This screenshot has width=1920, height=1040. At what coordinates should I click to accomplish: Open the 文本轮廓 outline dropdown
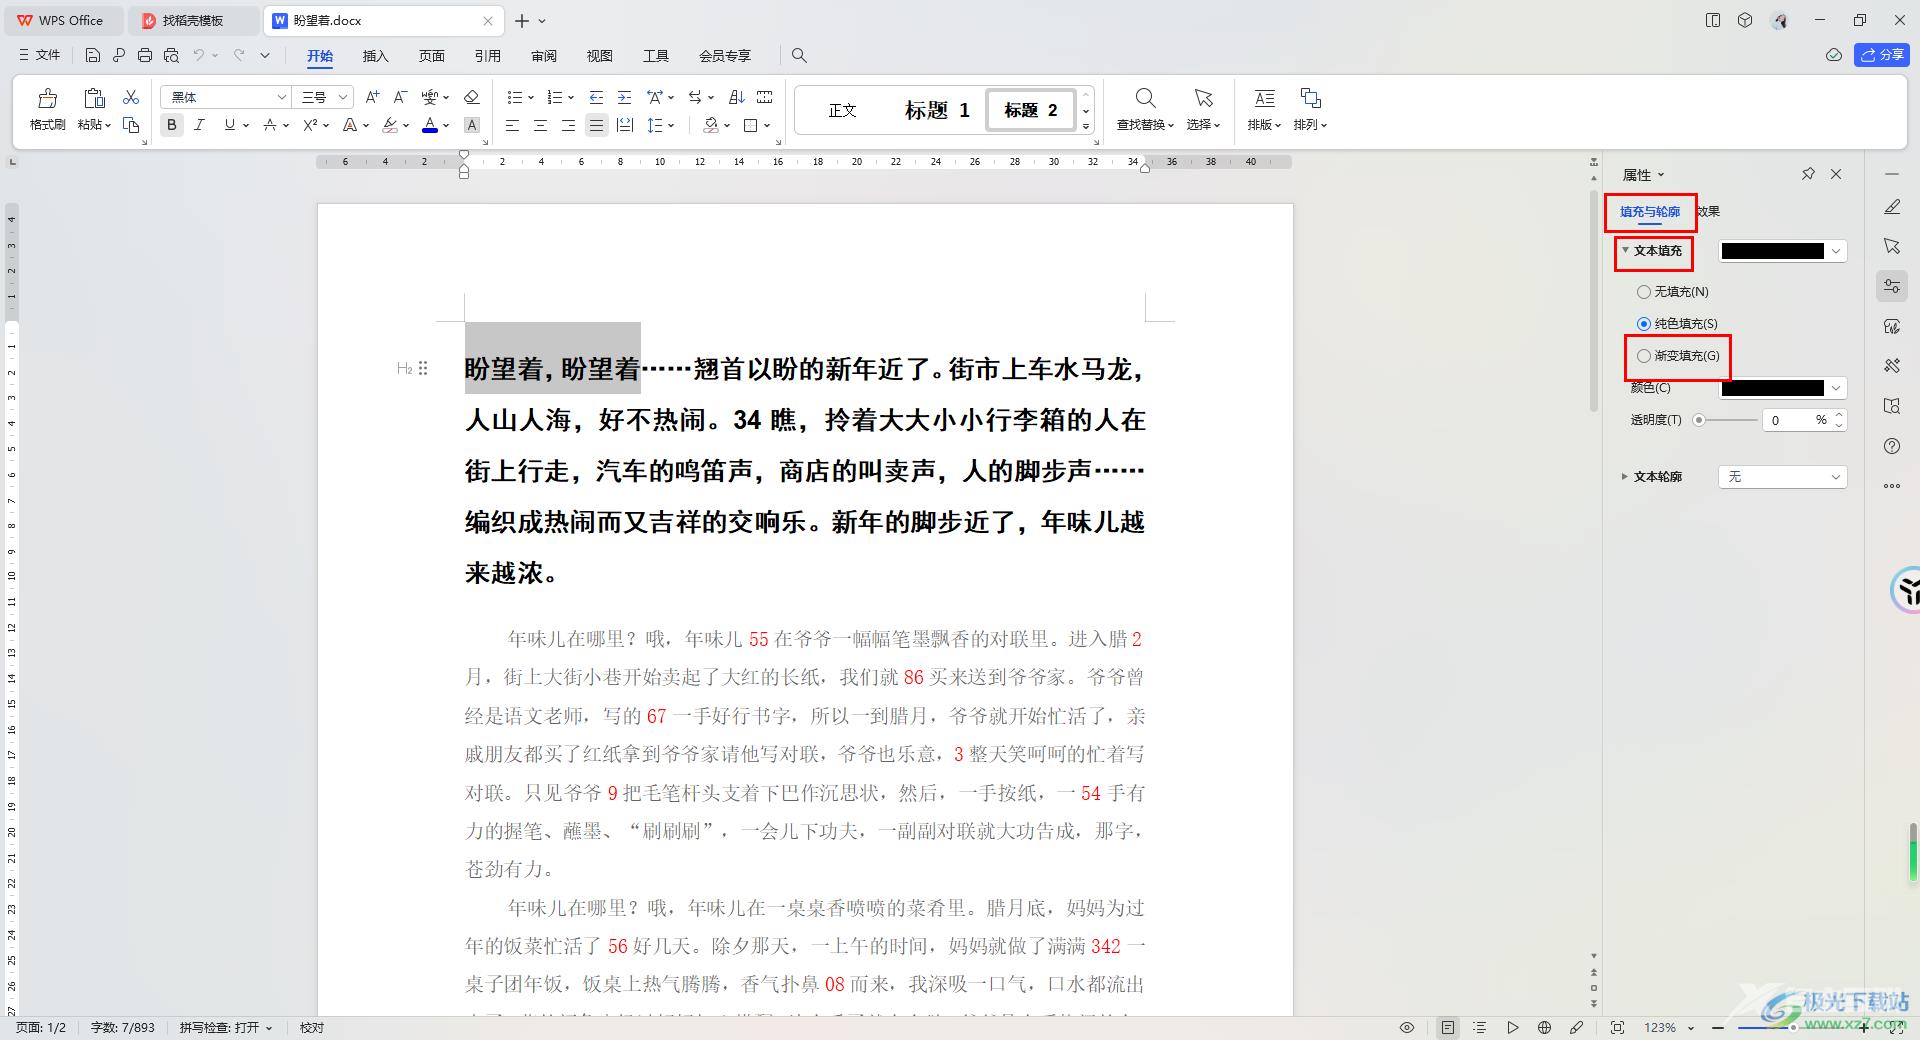click(1782, 477)
